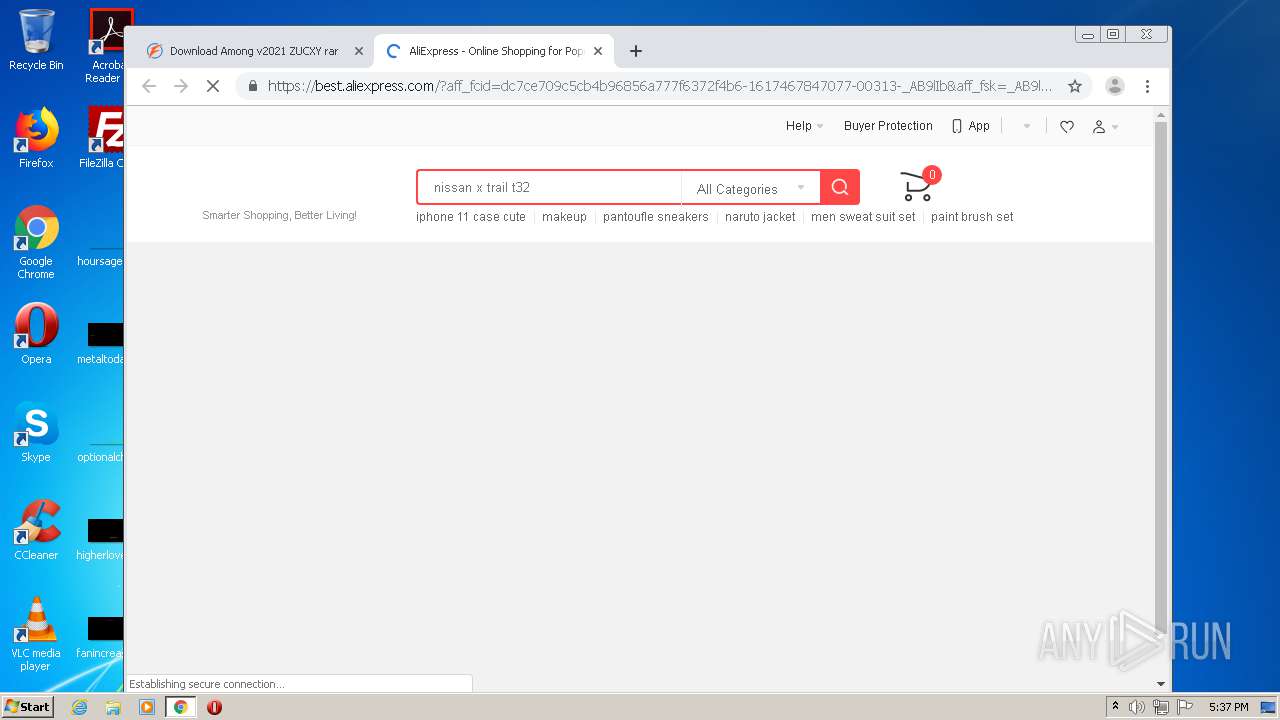Open media player taskbar icon
Viewport: 1280px width, 720px height.
coord(147,707)
